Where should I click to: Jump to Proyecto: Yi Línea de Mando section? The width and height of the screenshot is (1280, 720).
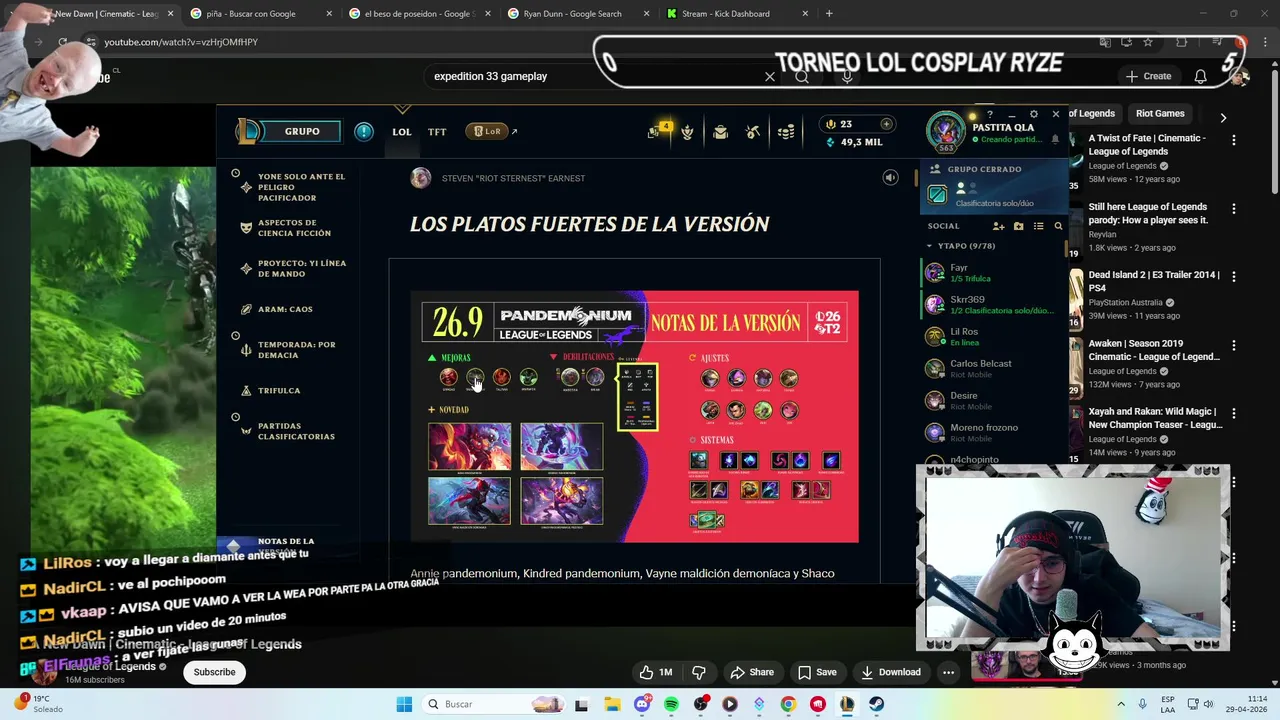tap(301, 269)
